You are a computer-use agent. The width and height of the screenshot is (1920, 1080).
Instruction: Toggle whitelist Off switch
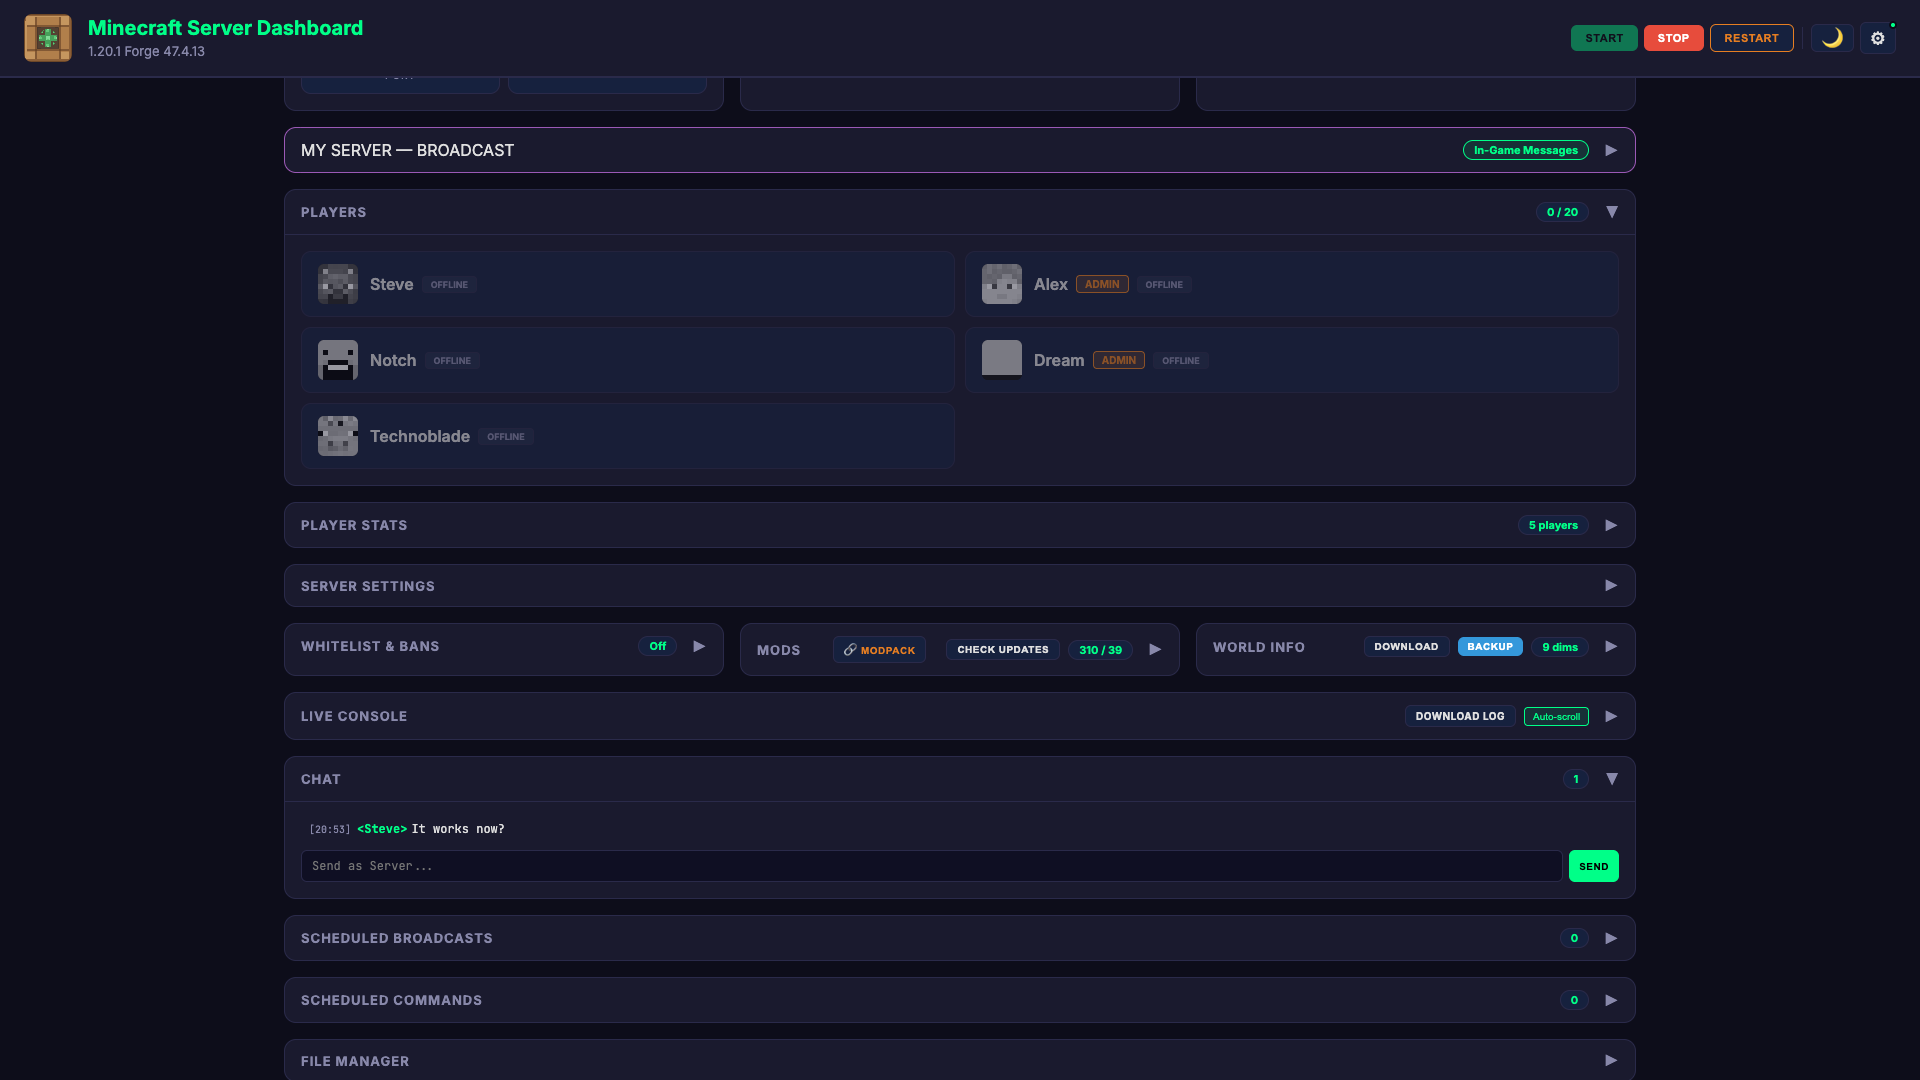(657, 646)
